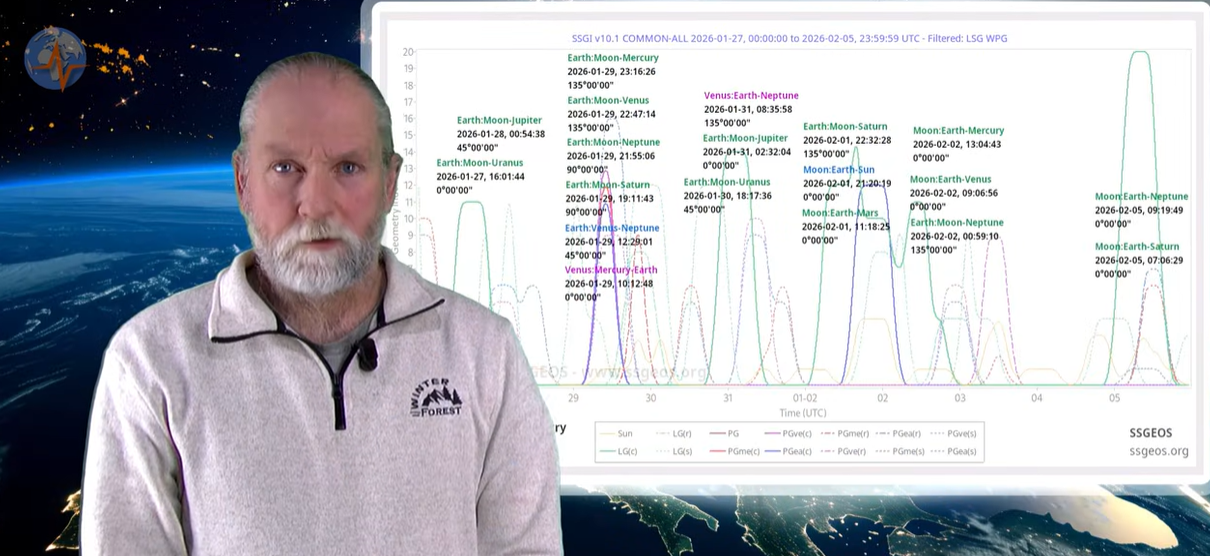Click the SSGEOS brand label
The height and width of the screenshot is (556, 1210).
(1148, 433)
